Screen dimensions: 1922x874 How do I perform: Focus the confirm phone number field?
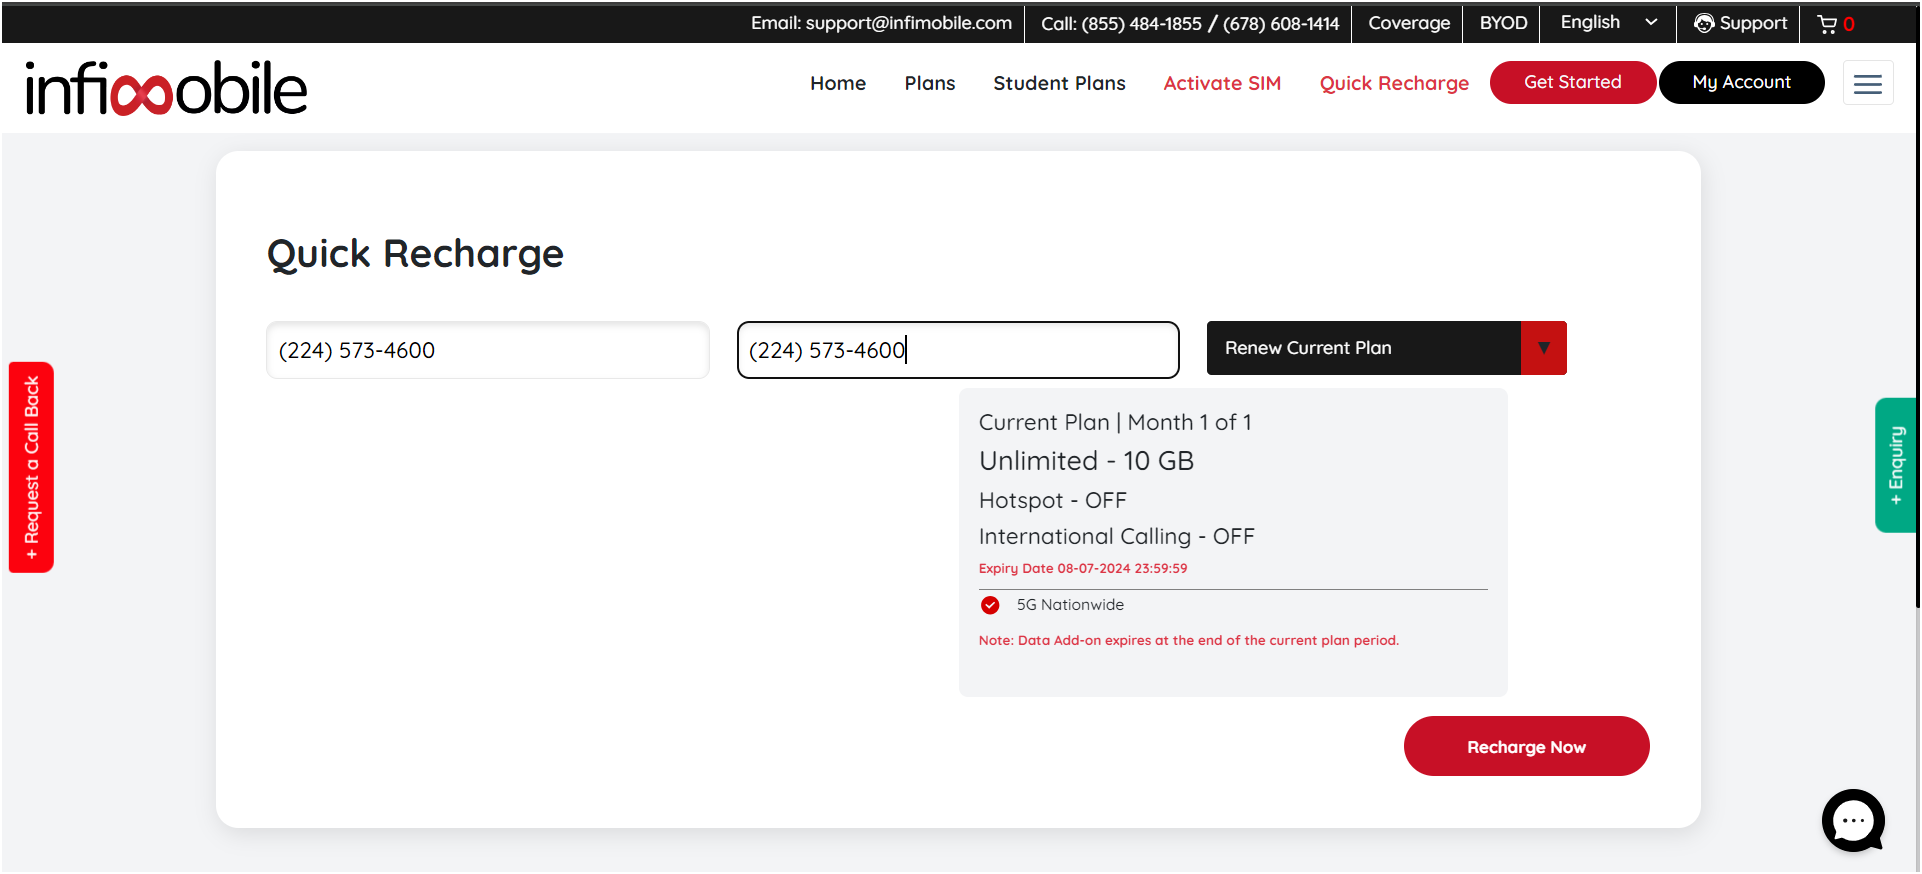[958, 350]
